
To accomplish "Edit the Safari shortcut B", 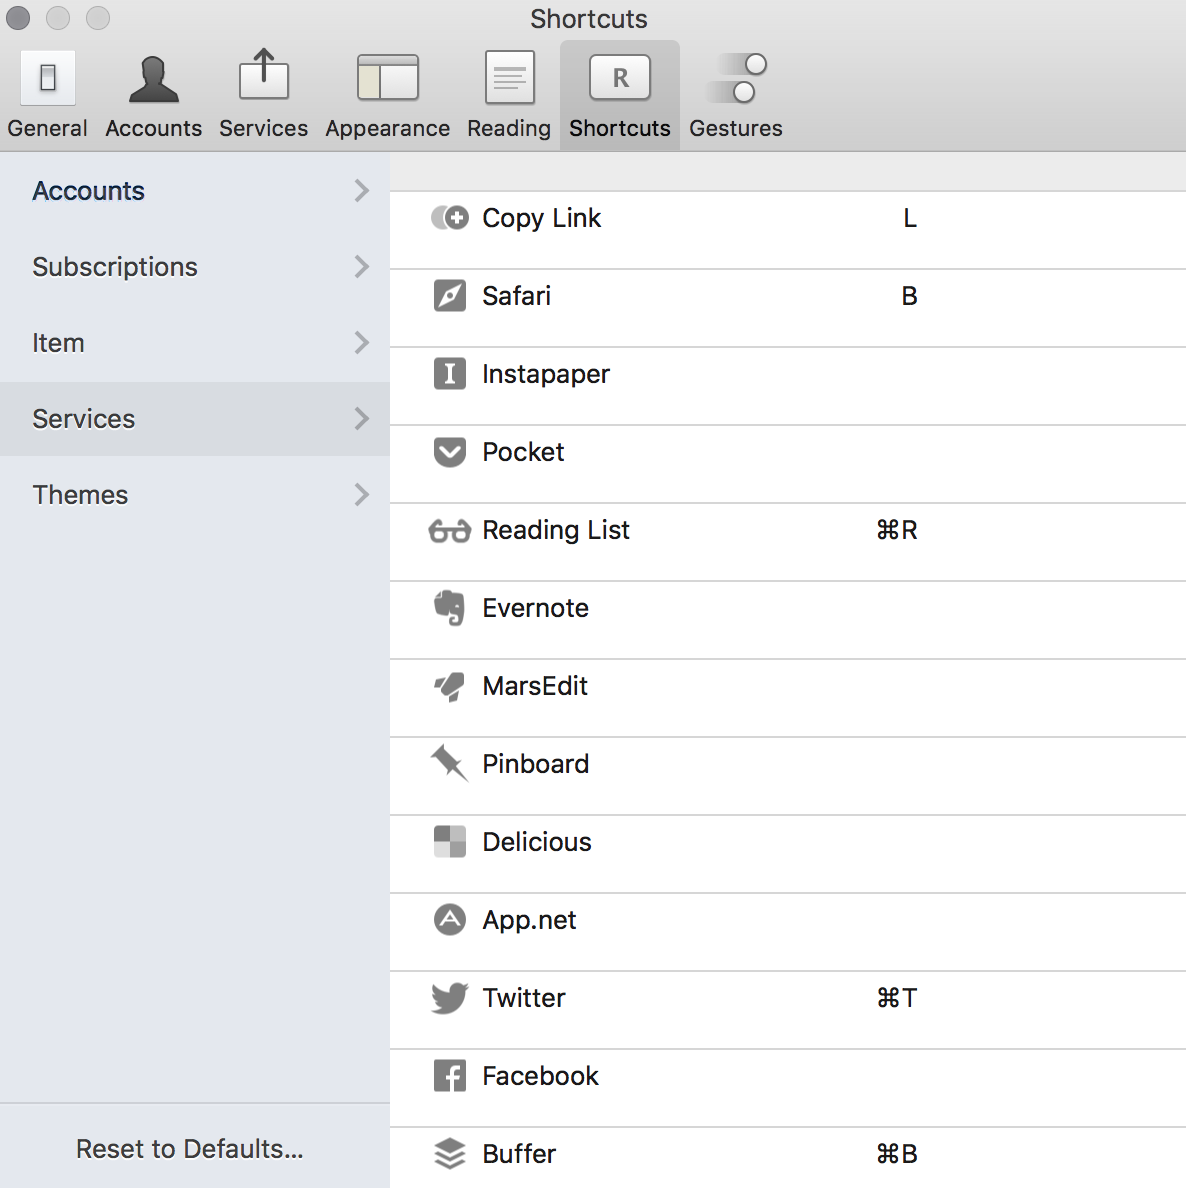I will [909, 295].
